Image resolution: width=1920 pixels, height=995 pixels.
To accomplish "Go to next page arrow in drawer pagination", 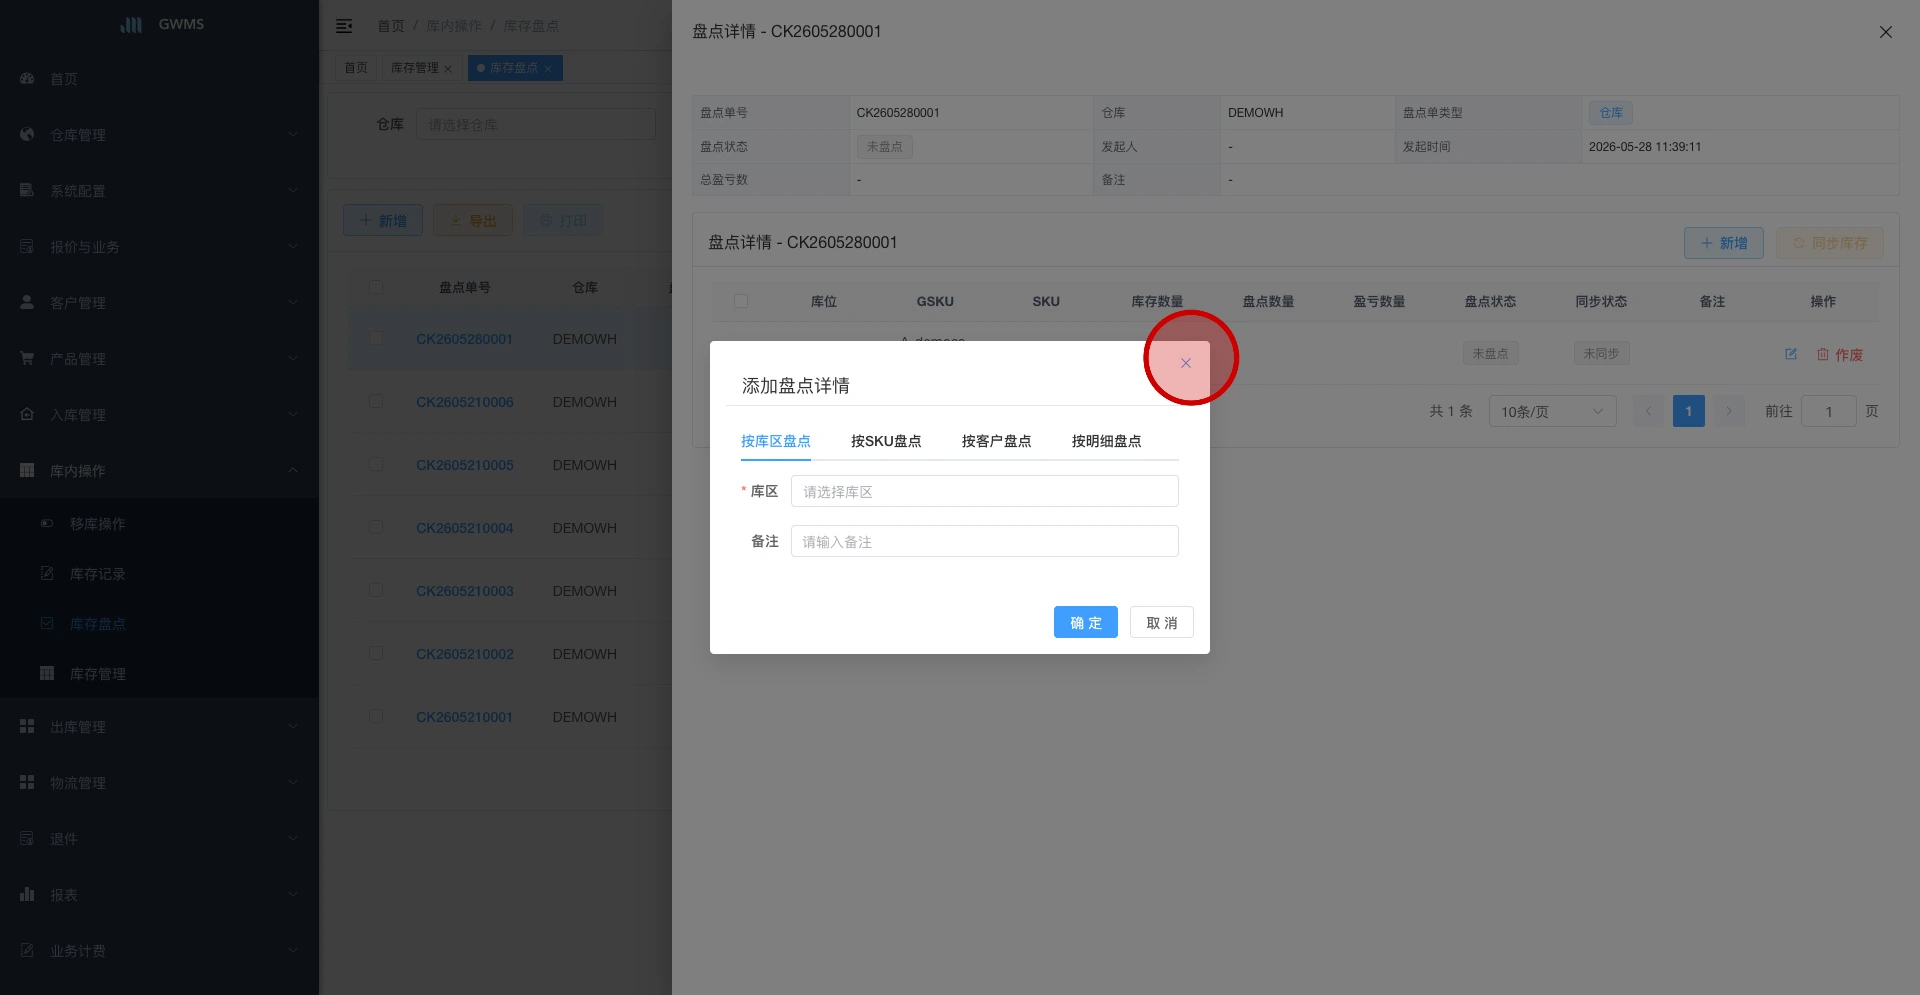I will [x=1729, y=411].
